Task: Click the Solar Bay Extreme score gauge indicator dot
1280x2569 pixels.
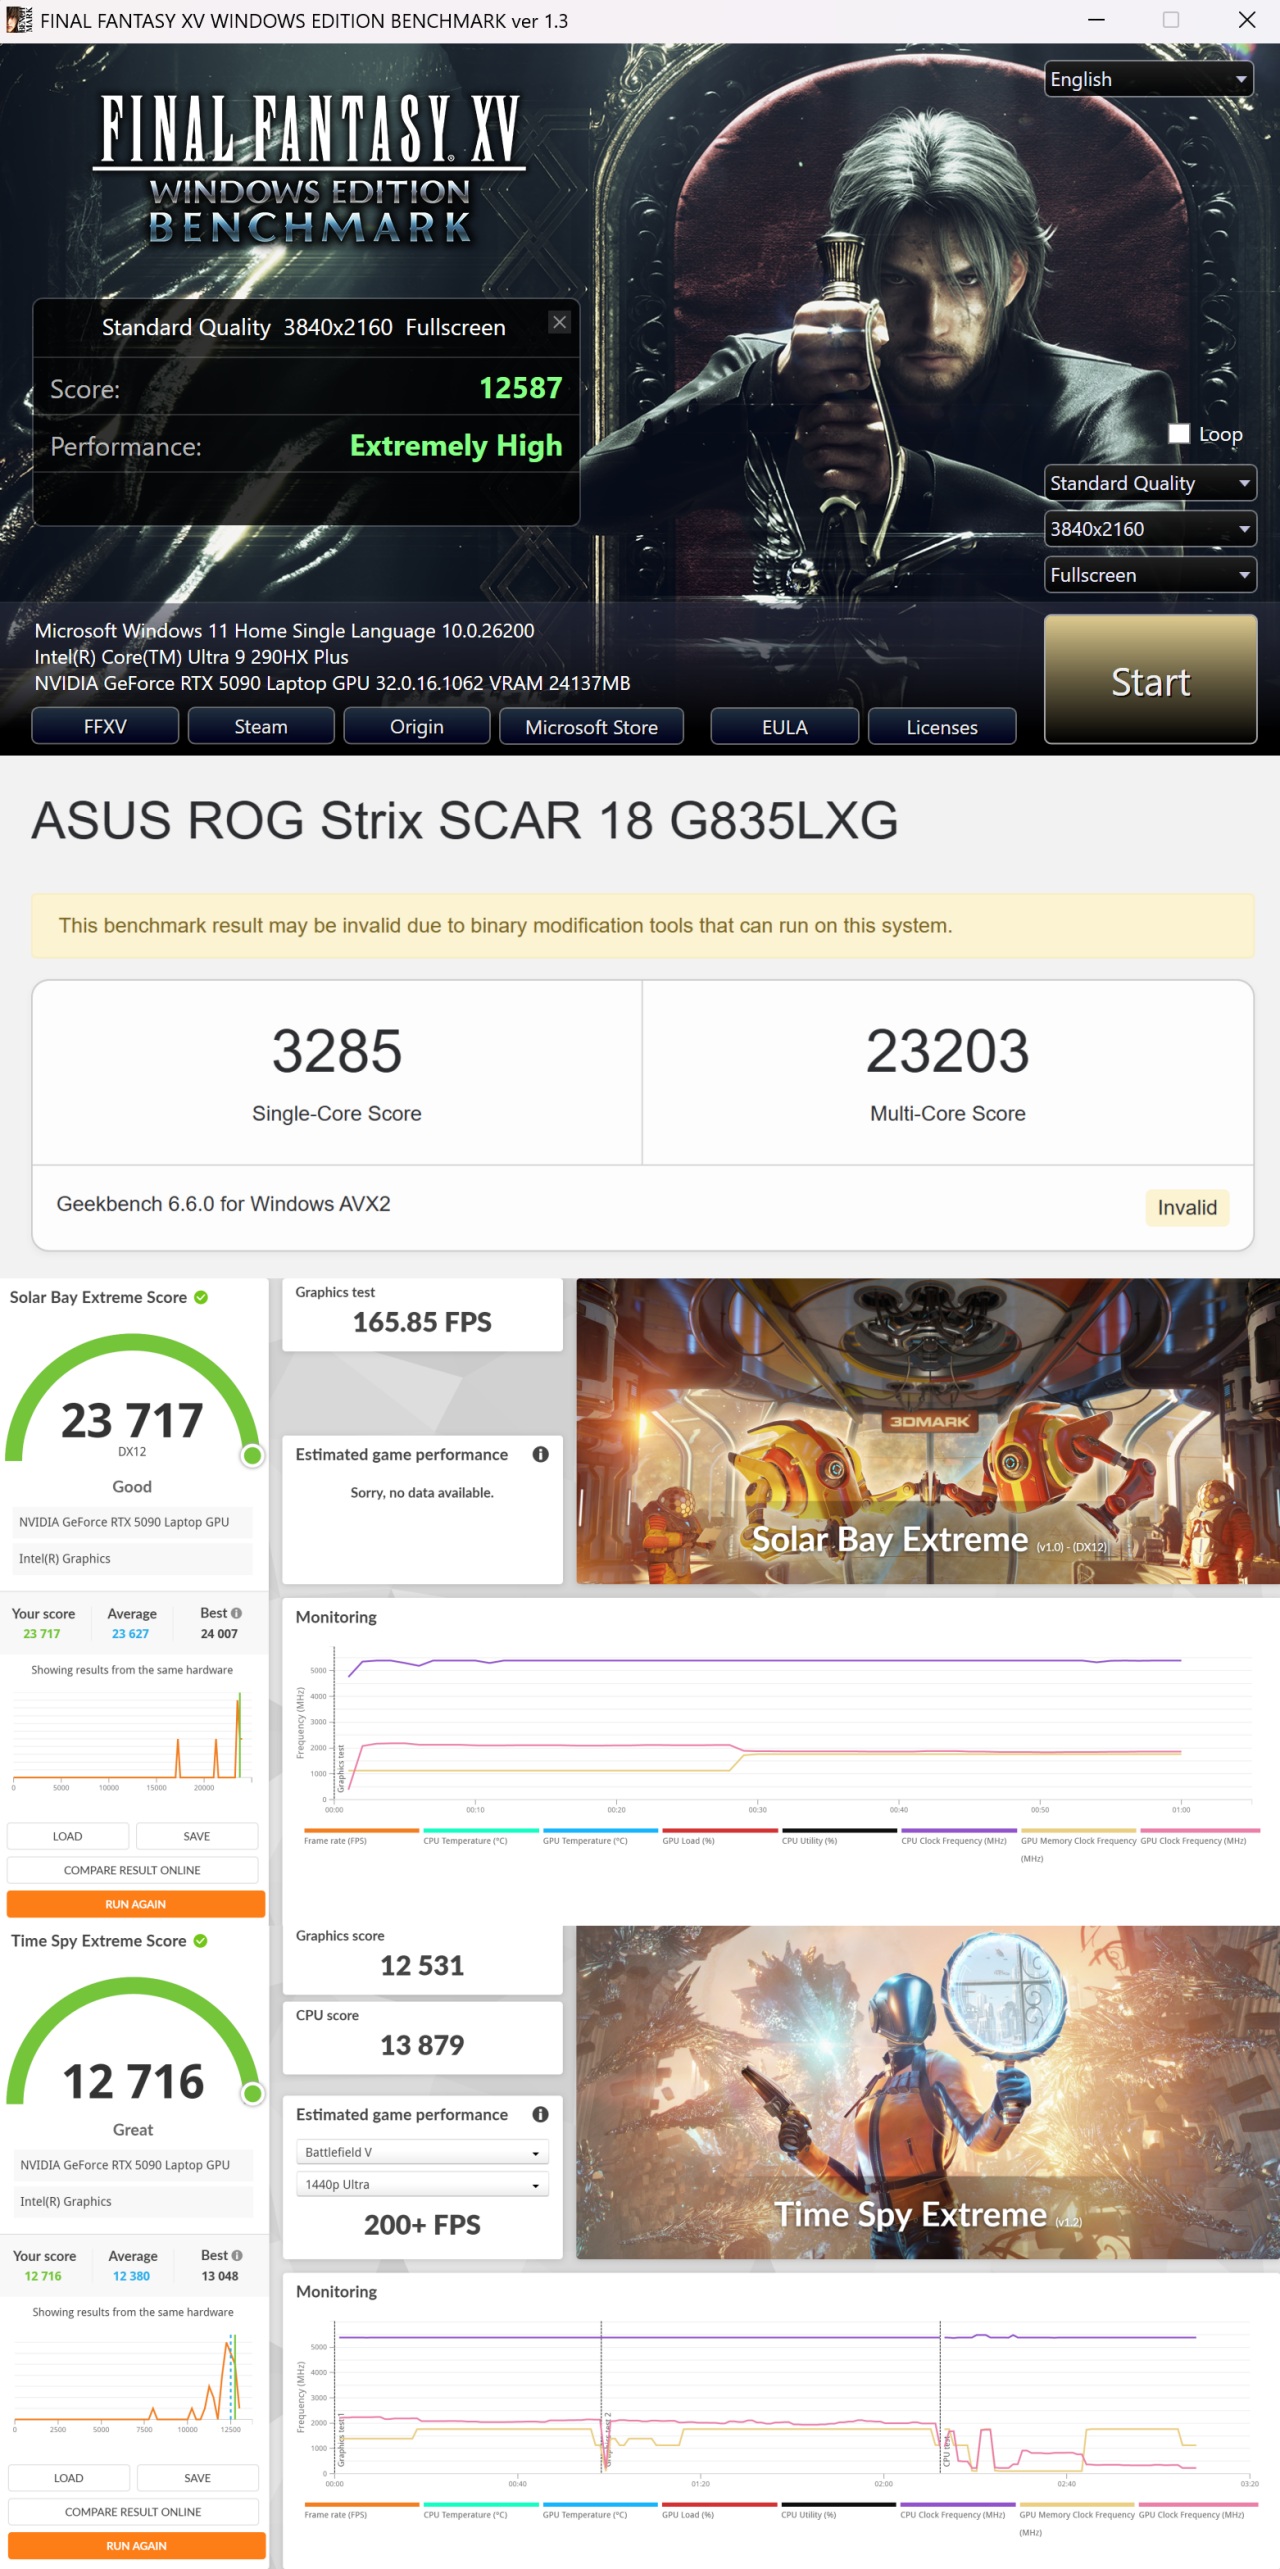Action: coord(253,1456)
